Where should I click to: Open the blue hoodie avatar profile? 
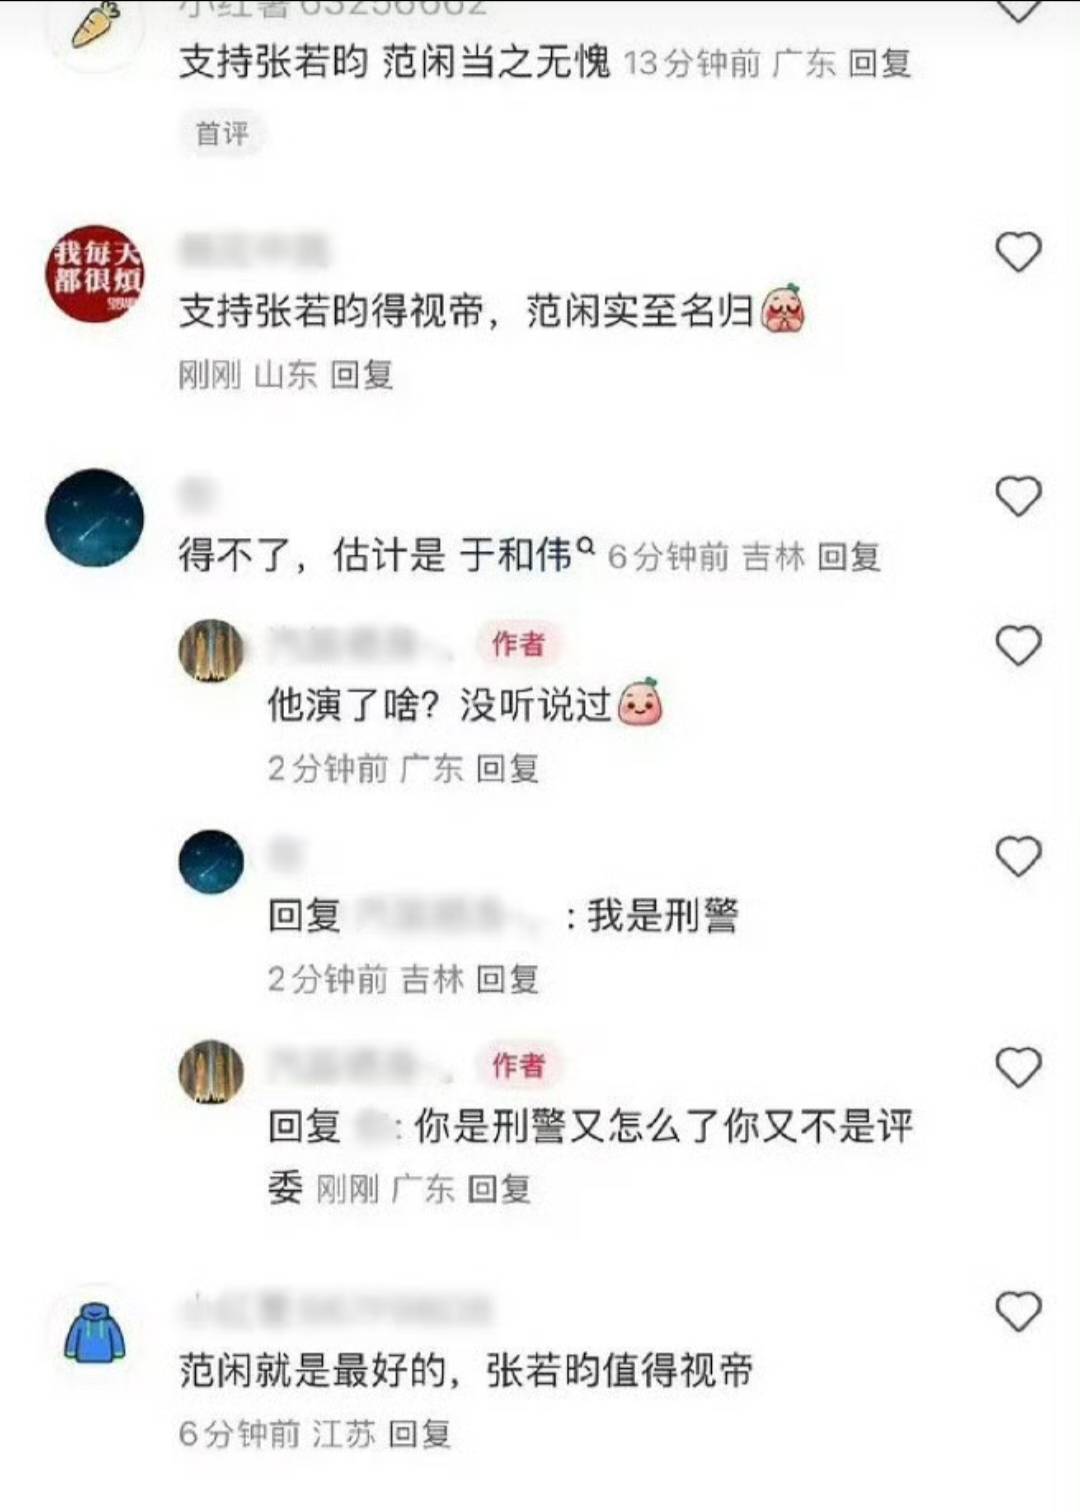tap(96, 1333)
